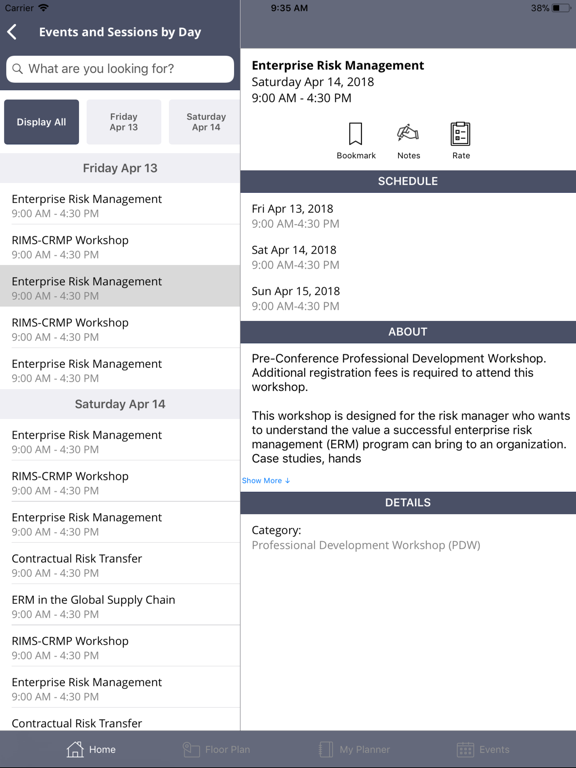This screenshot has height=768, width=576.
Task: Focus the 'What are you looking for?' field
Action: pos(120,69)
